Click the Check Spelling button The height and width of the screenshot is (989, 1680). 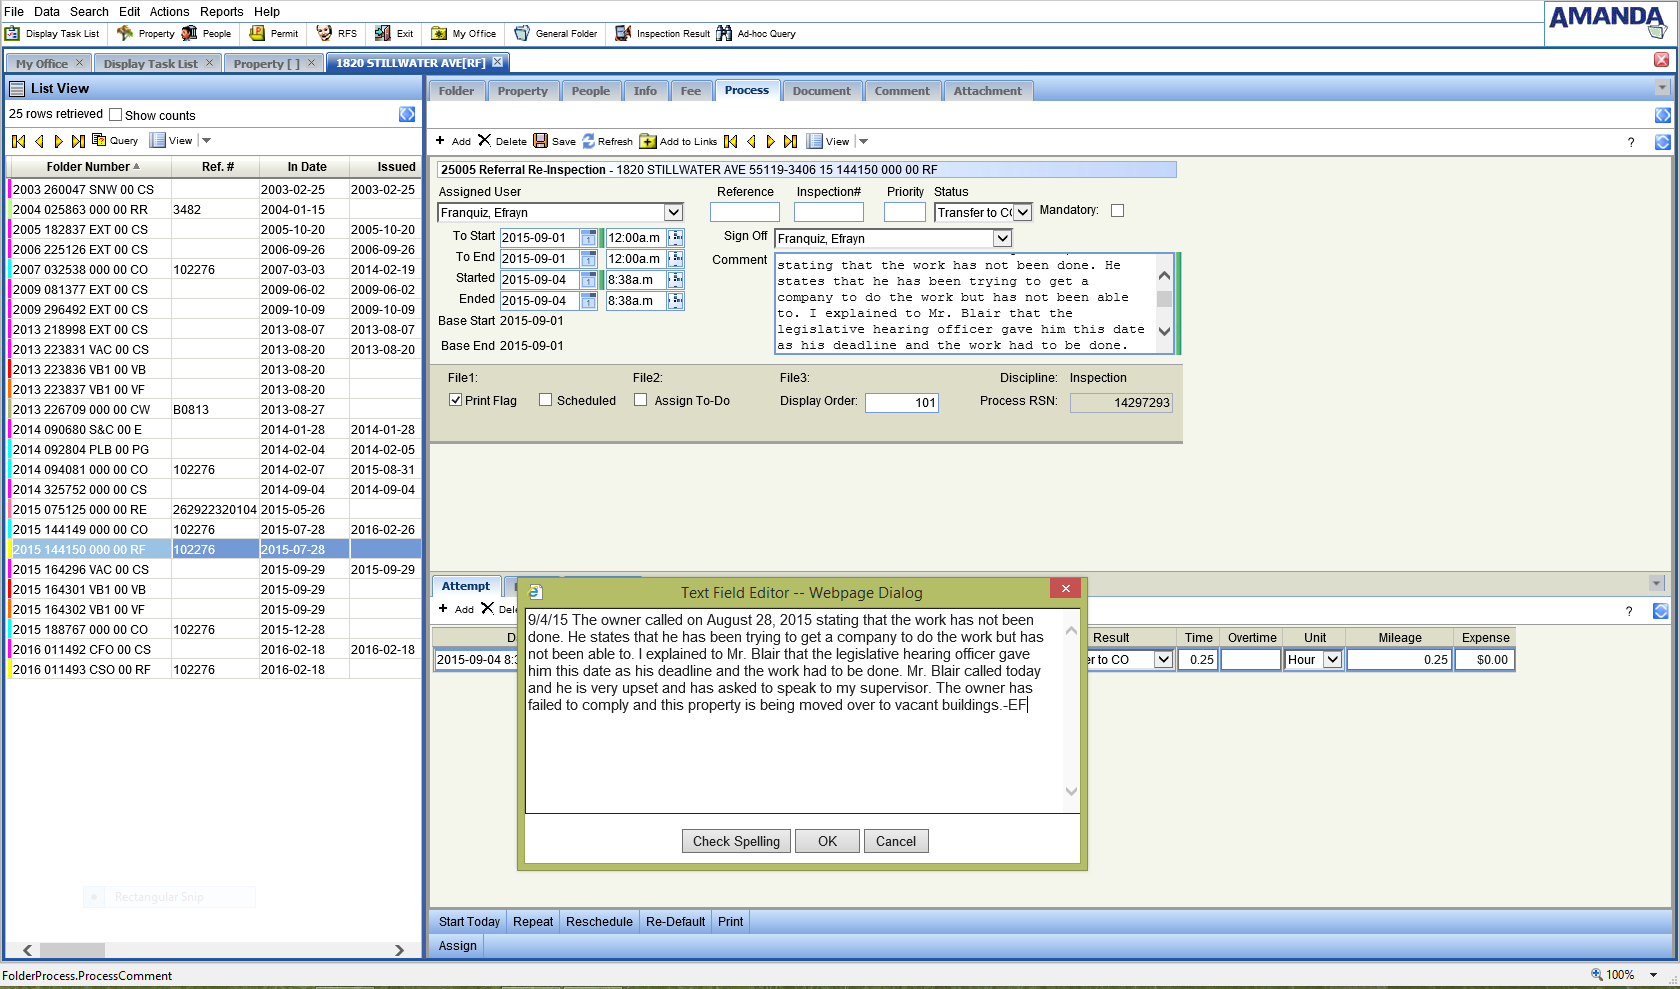pyautogui.click(x=736, y=841)
